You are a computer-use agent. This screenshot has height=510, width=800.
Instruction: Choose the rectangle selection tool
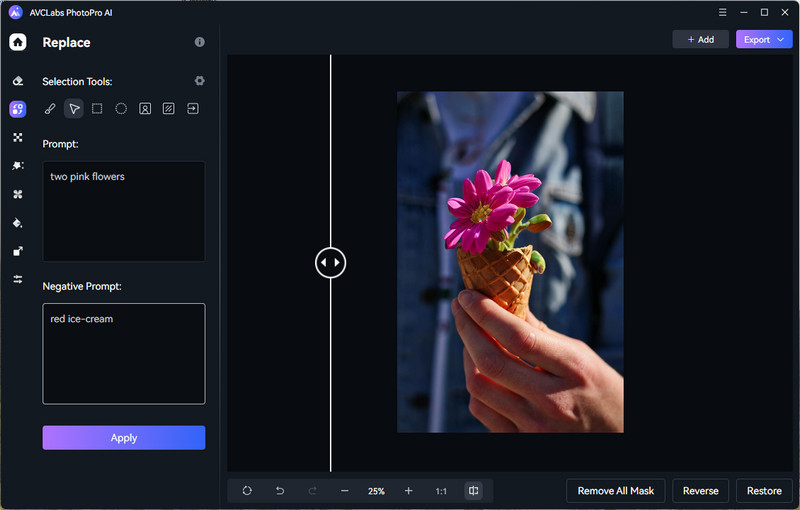[97, 108]
